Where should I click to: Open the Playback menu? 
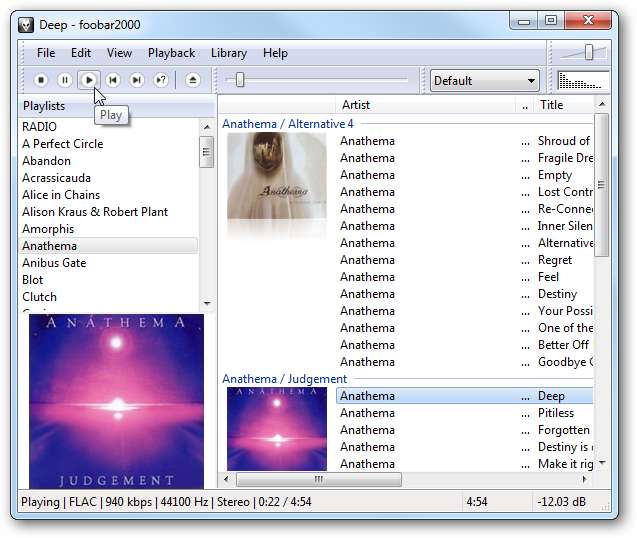pyautogui.click(x=171, y=53)
